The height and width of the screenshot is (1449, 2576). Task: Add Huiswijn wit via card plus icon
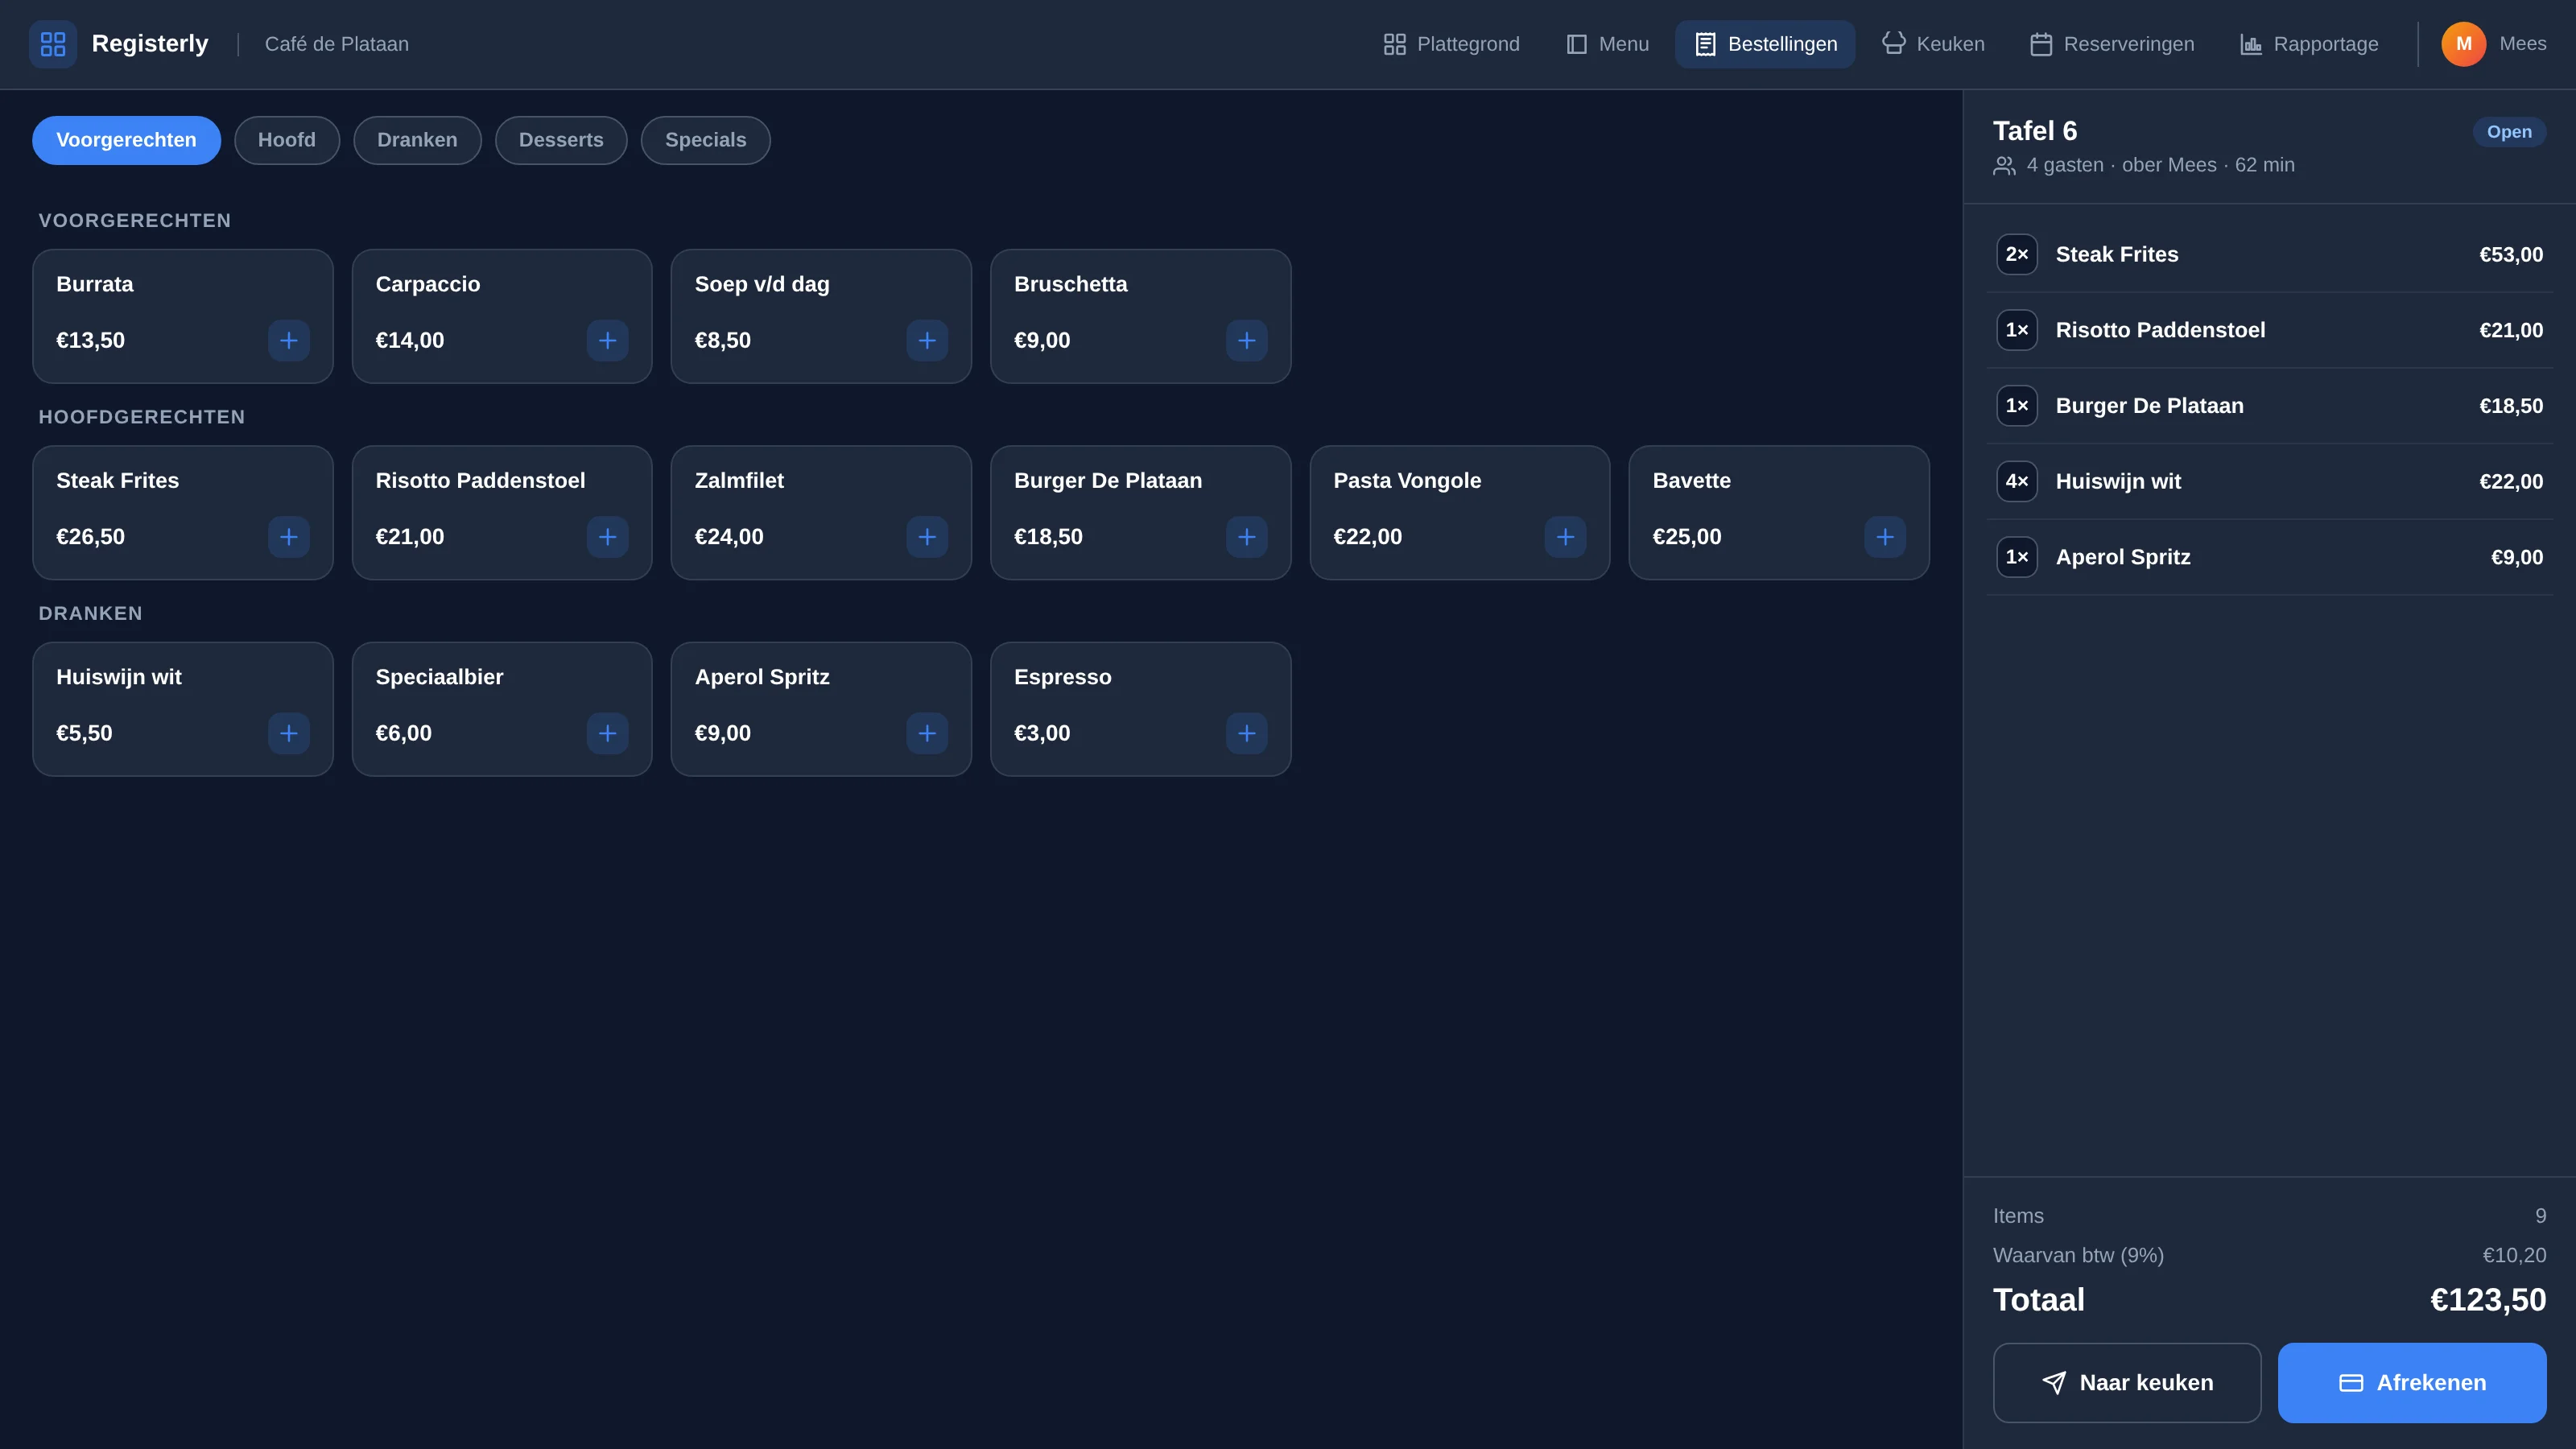288,733
